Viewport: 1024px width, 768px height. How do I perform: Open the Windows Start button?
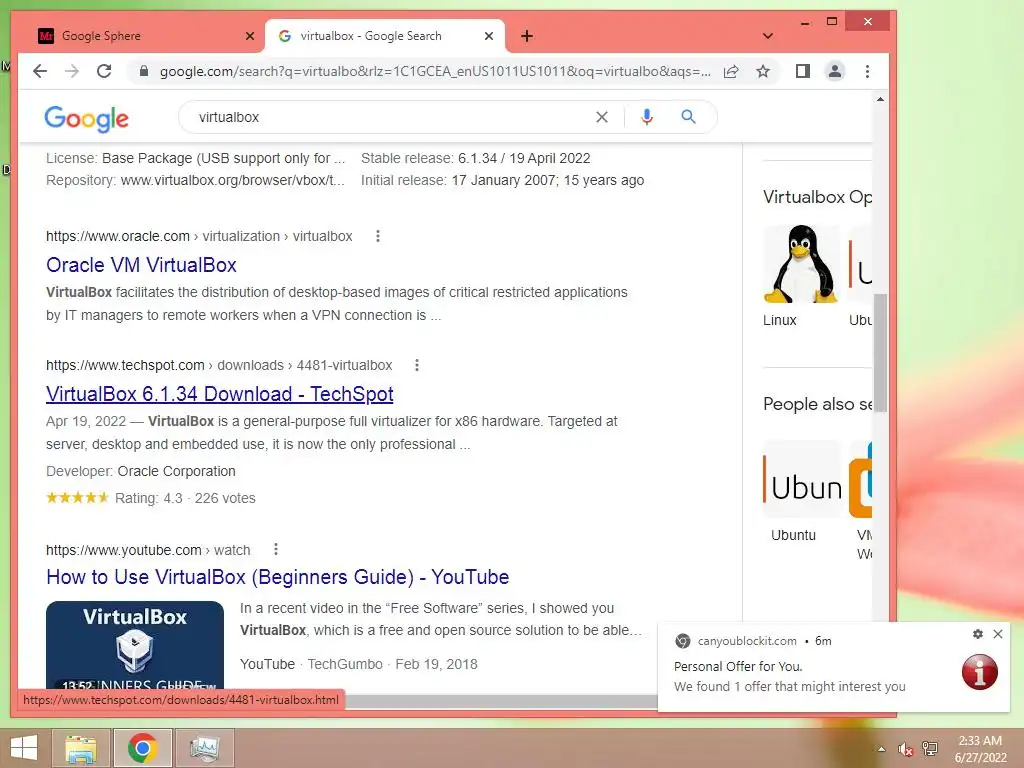(24, 748)
